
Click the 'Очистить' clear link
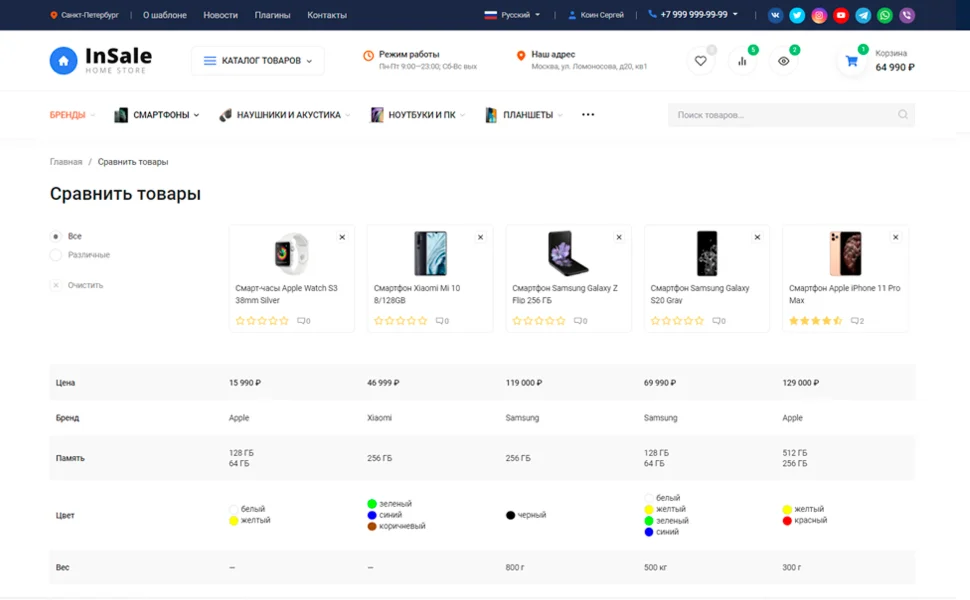(84, 285)
